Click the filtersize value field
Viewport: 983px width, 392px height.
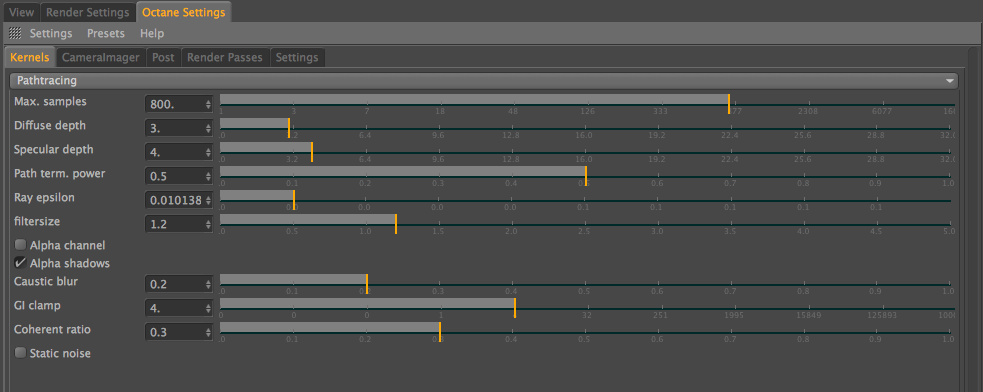[x=179, y=224]
